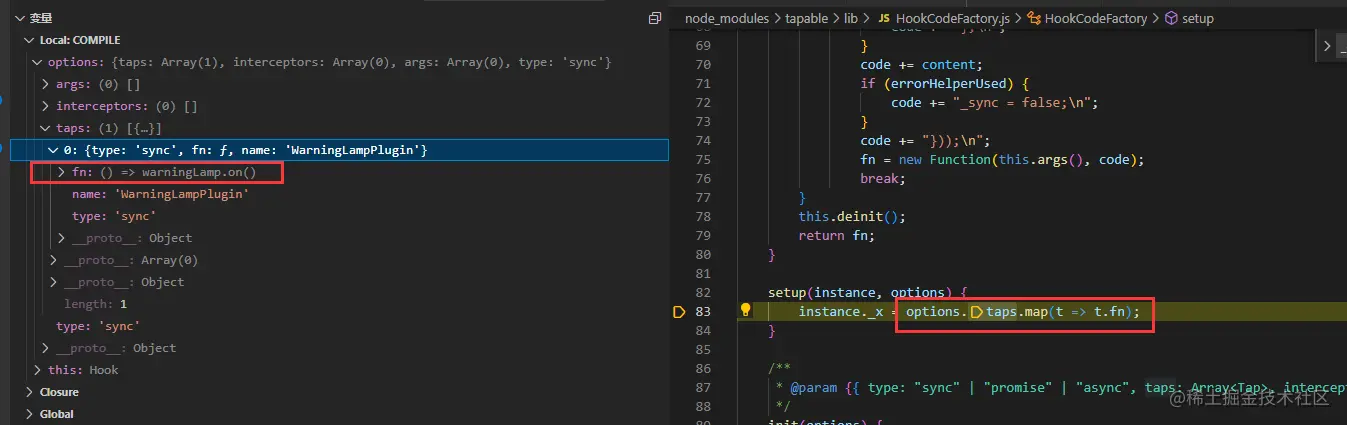Select the length: 1 variable row

point(95,304)
